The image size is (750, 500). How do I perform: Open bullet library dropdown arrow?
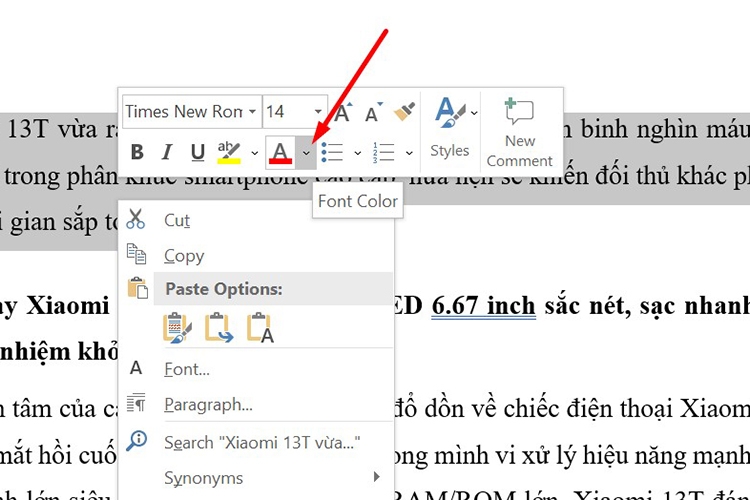coord(357,153)
